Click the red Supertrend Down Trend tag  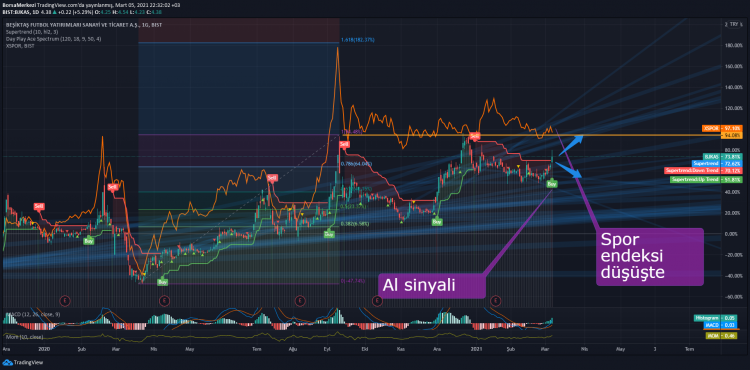coord(703,170)
